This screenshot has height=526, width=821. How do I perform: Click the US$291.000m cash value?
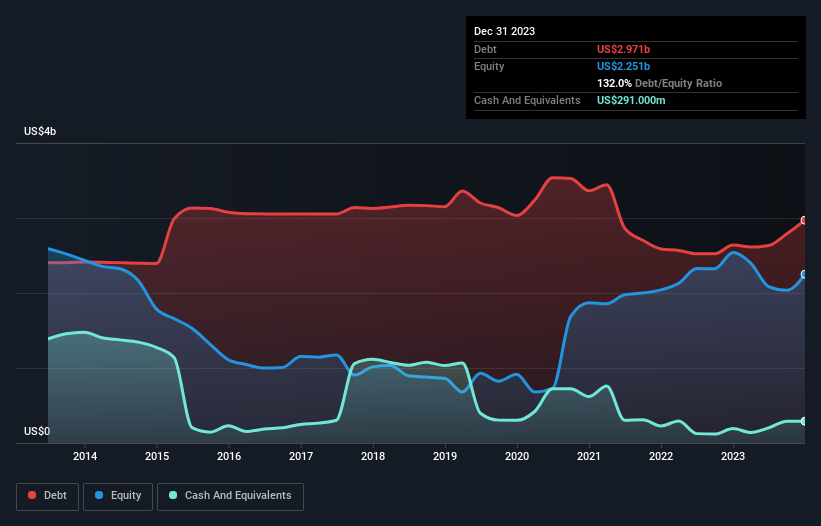point(631,100)
